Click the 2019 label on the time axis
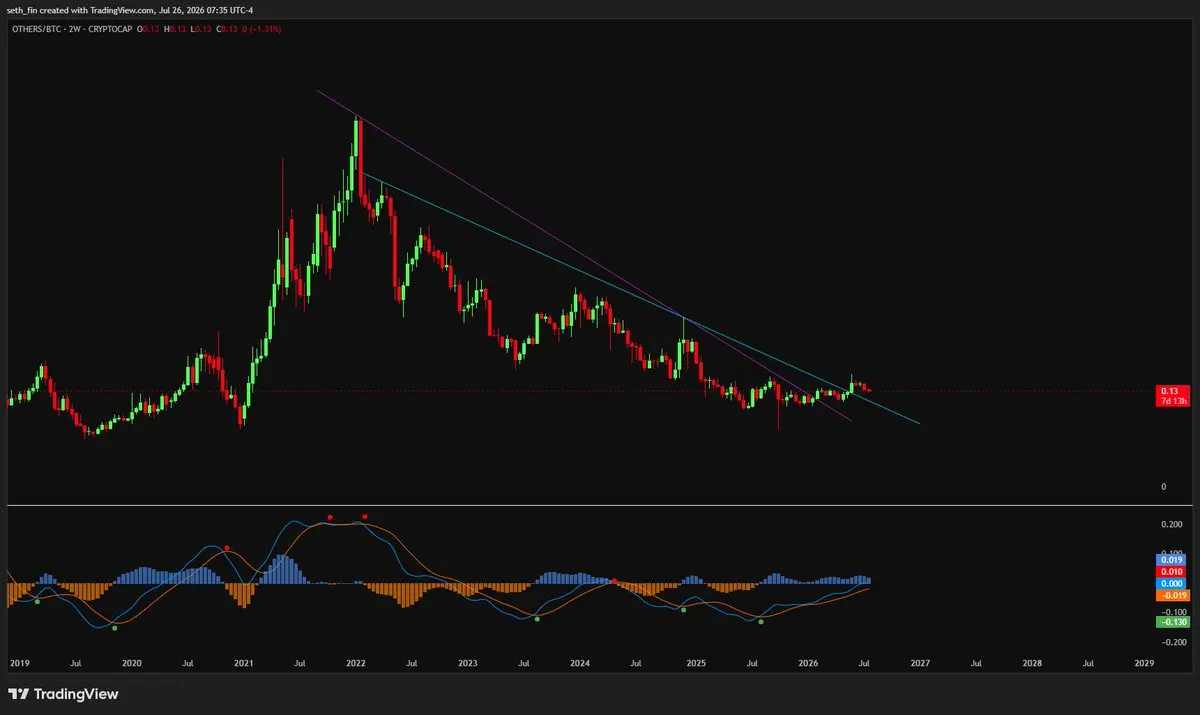Screen dimensions: 1200x715 19,663
